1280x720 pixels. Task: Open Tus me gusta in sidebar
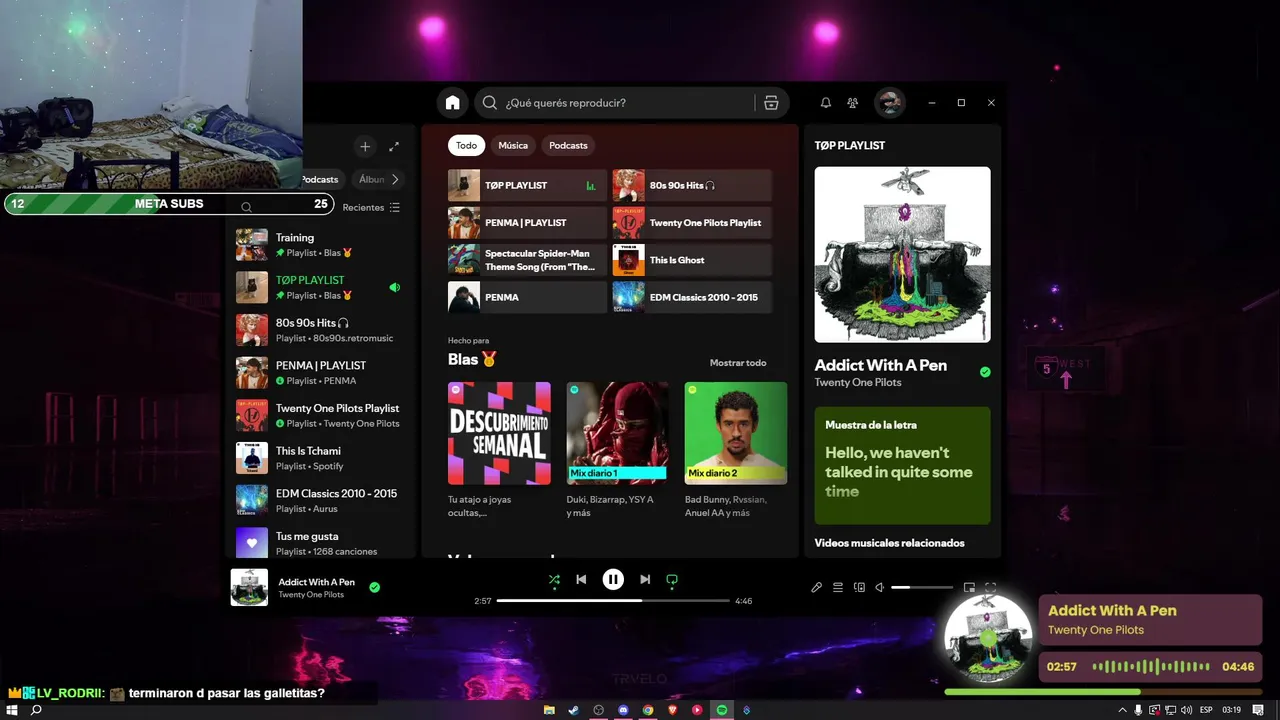coord(318,543)
